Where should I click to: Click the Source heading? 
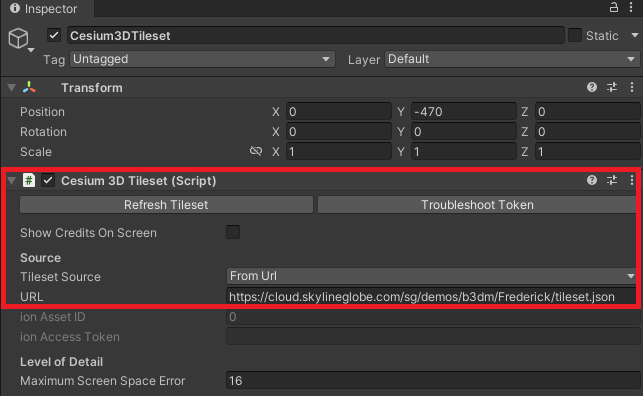[x=40, y=257]
